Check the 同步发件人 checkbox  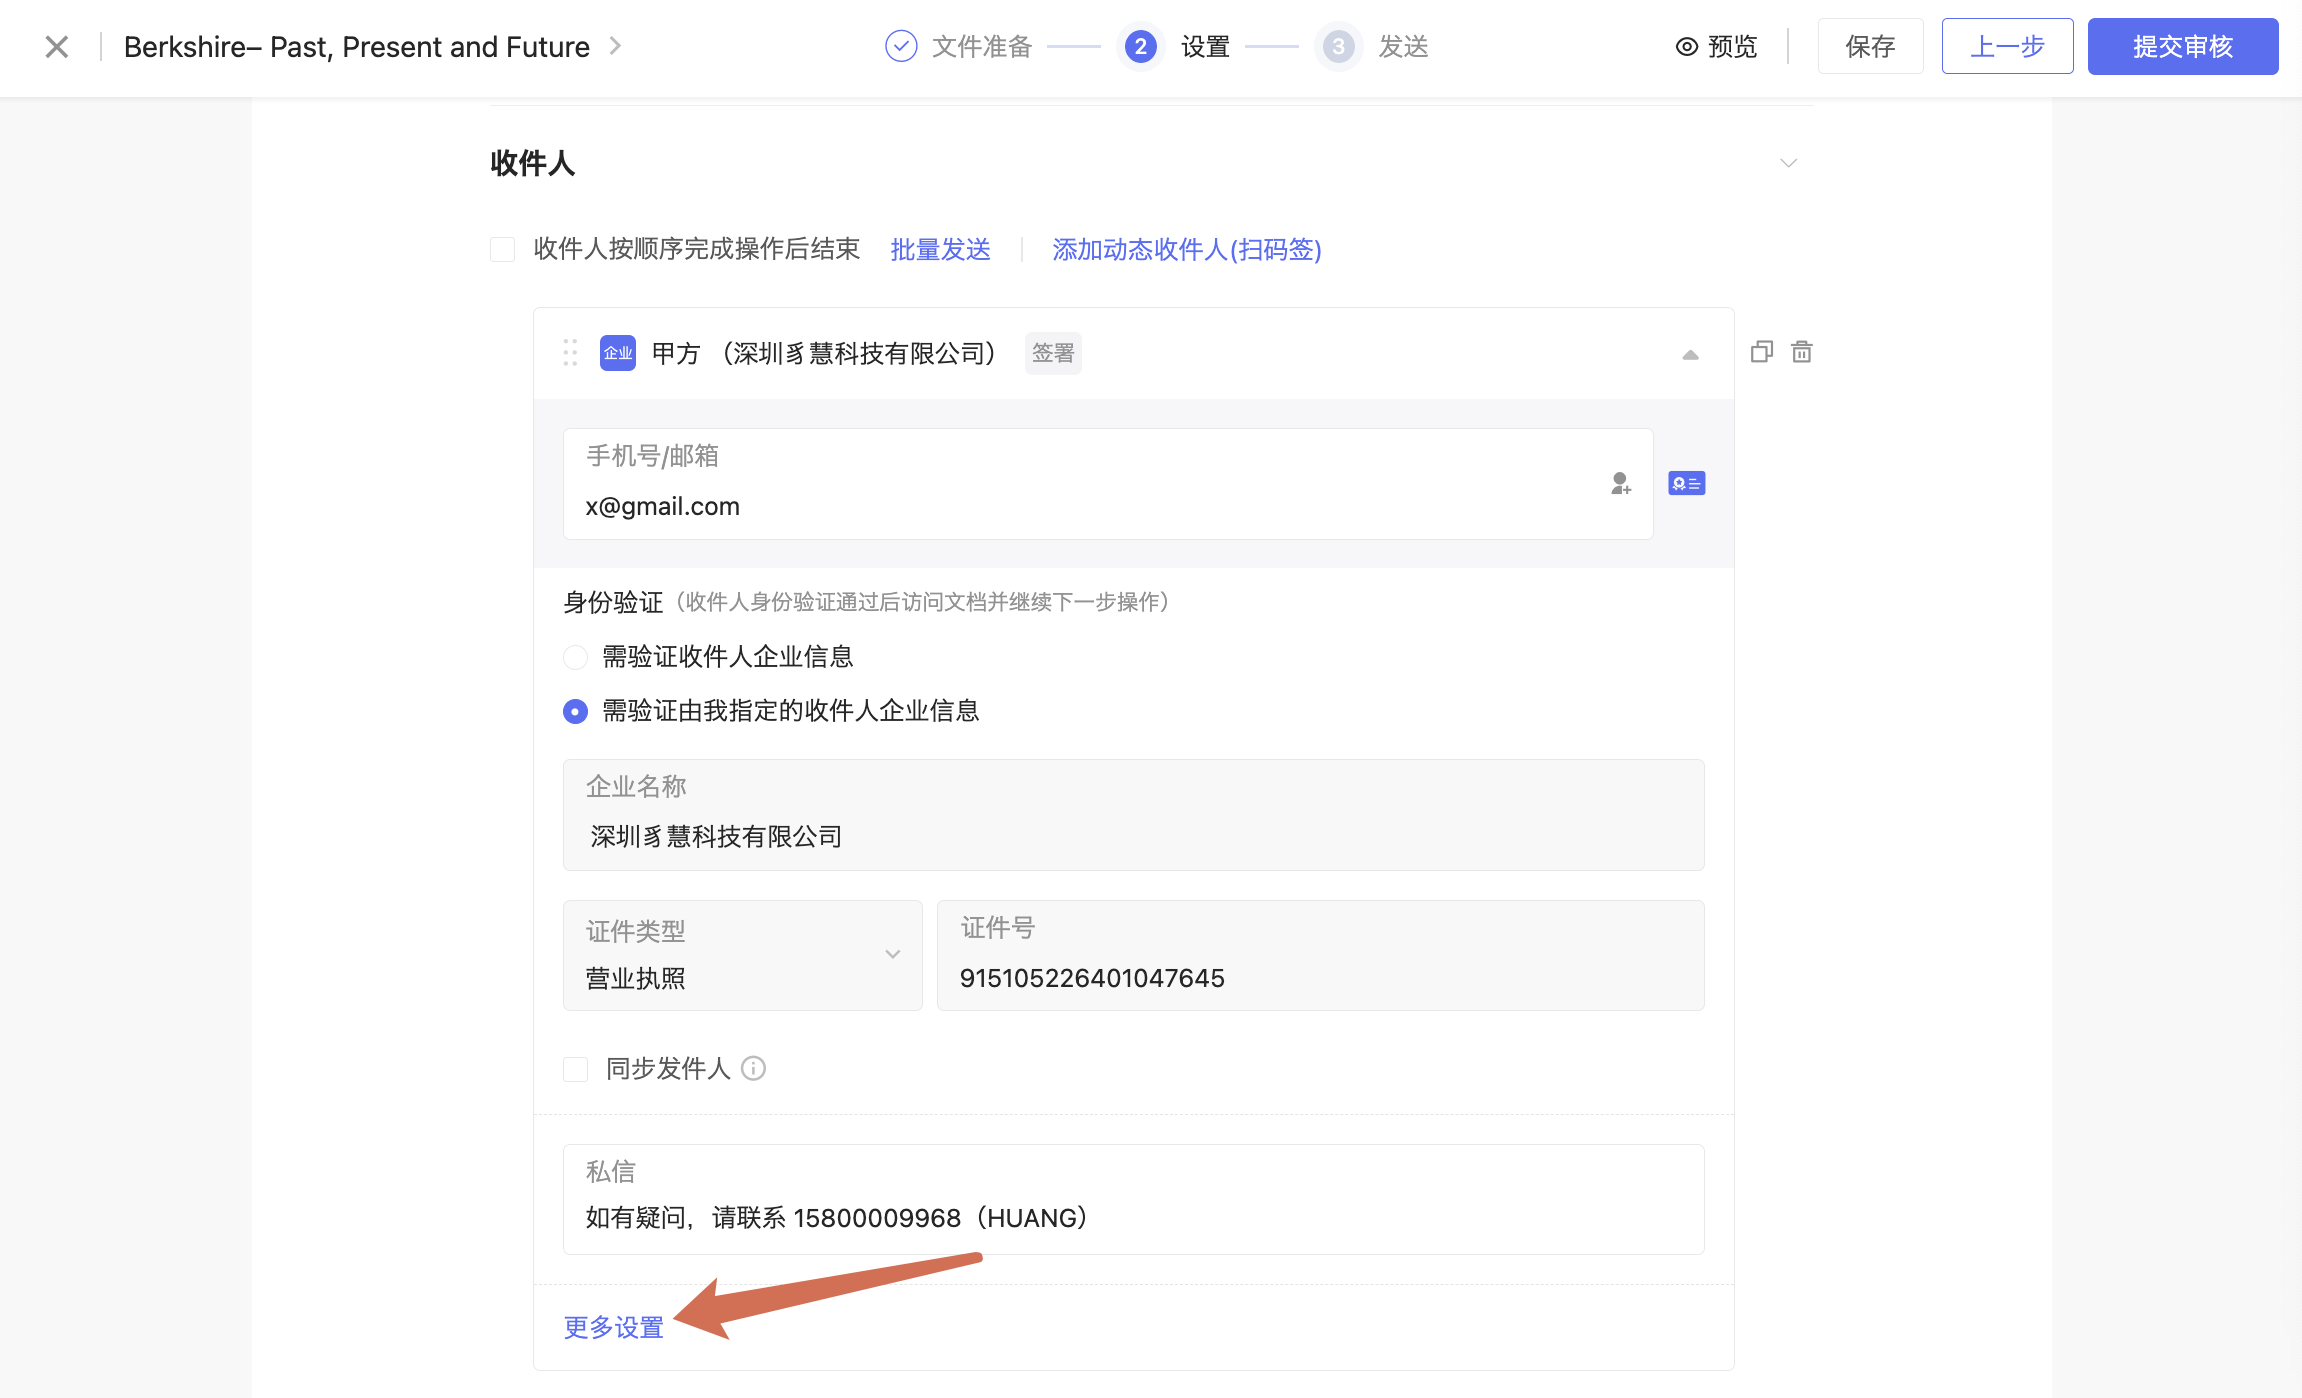(x=575, y=1069)
